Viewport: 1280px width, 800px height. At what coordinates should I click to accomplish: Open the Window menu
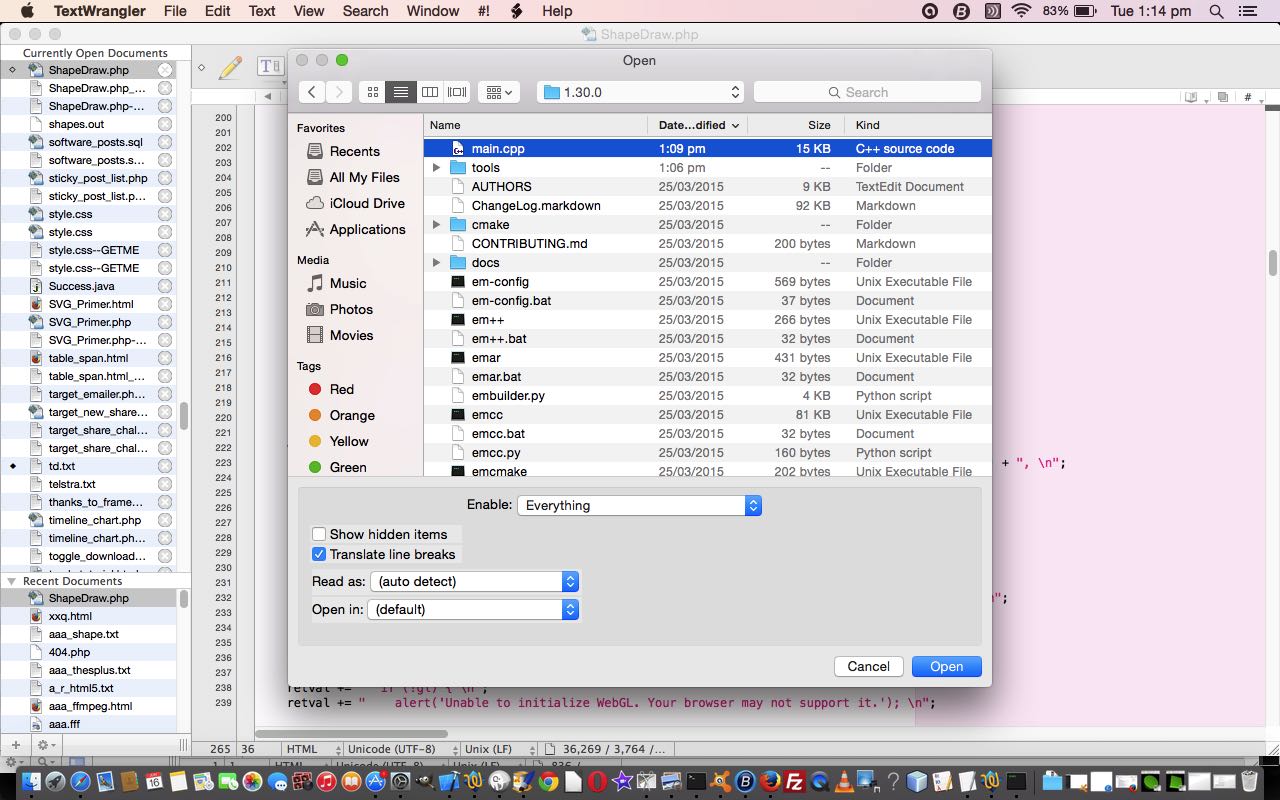click(433, 11)
